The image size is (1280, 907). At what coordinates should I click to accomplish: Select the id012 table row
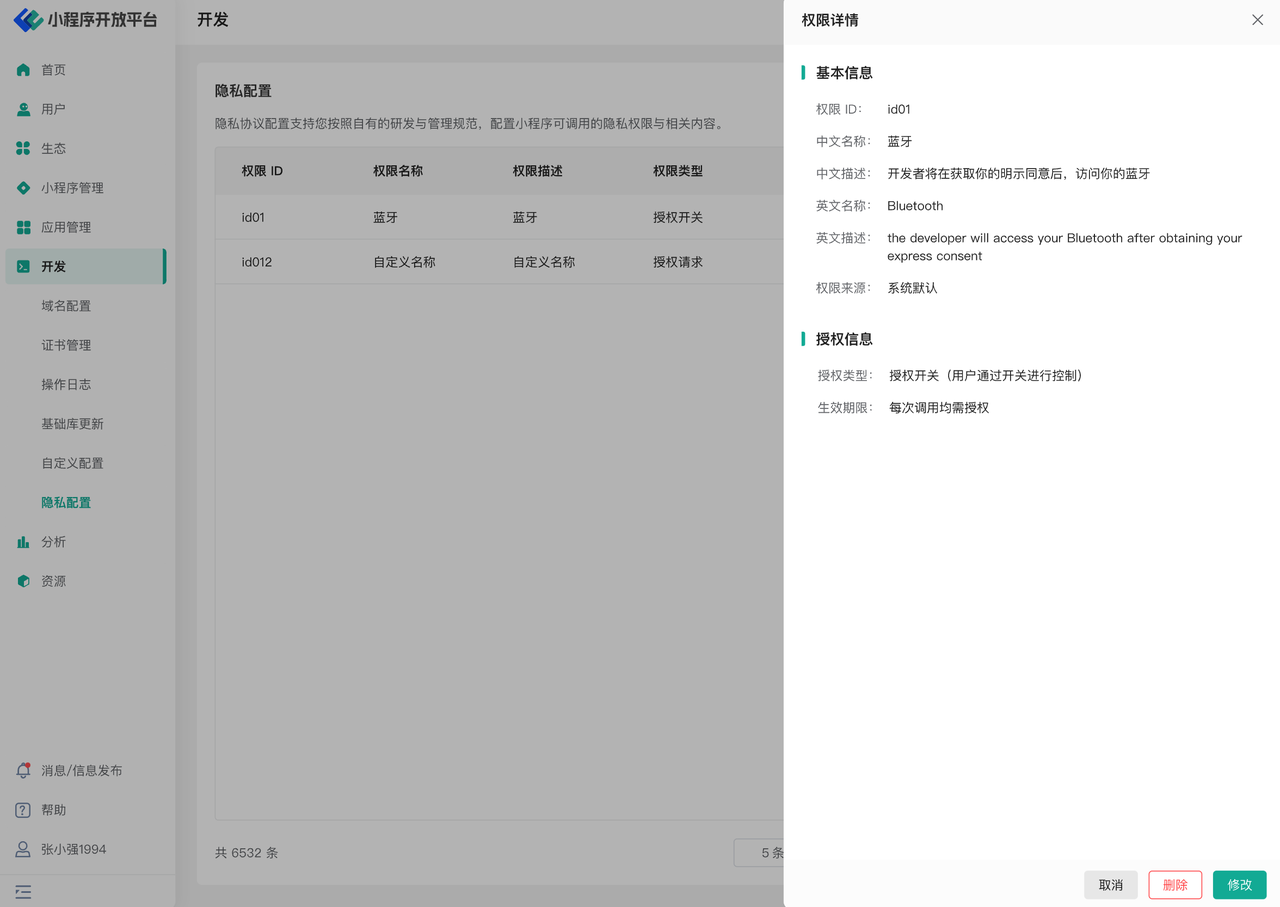click(498, 262)
